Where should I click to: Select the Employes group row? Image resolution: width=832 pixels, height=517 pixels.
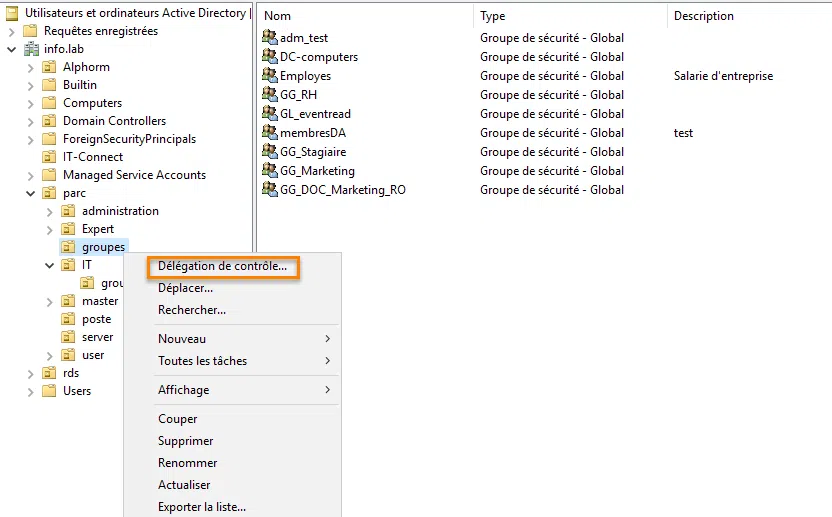click(305, 76)
